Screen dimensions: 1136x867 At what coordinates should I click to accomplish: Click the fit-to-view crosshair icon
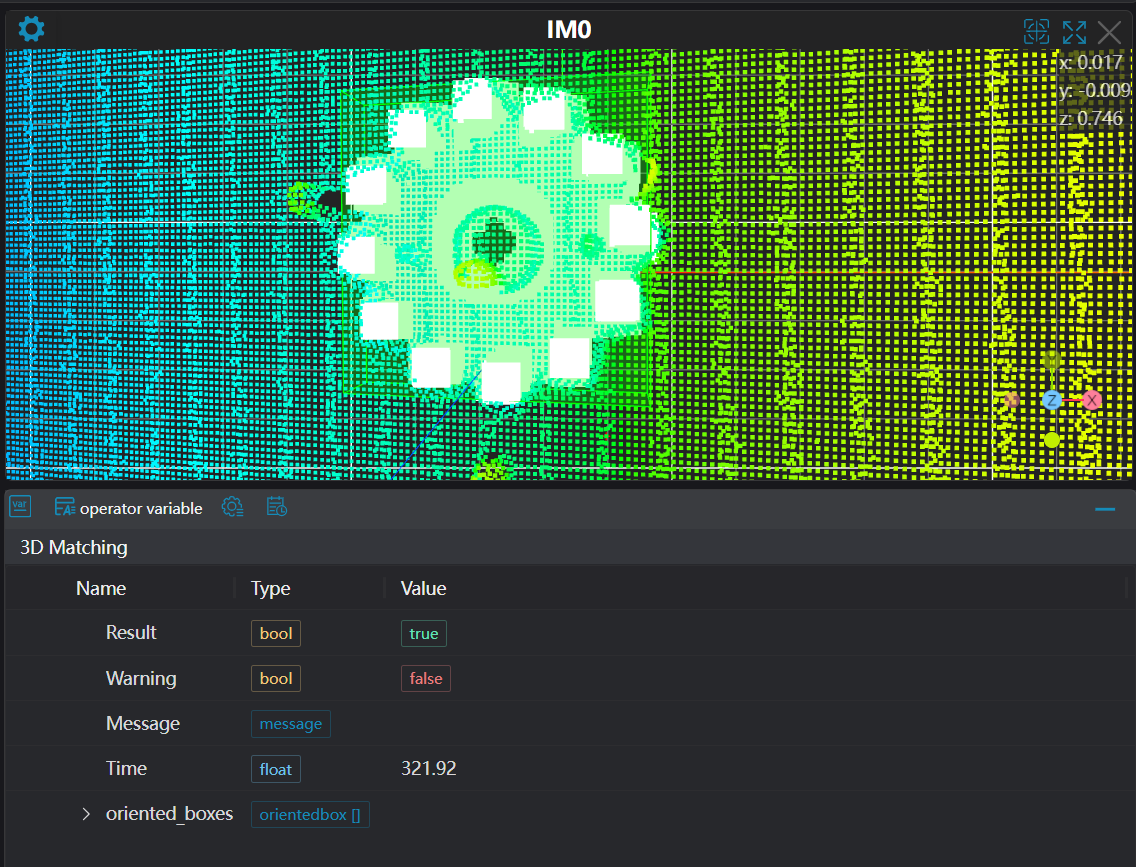pyautogui.click(x=1037, y=31)
